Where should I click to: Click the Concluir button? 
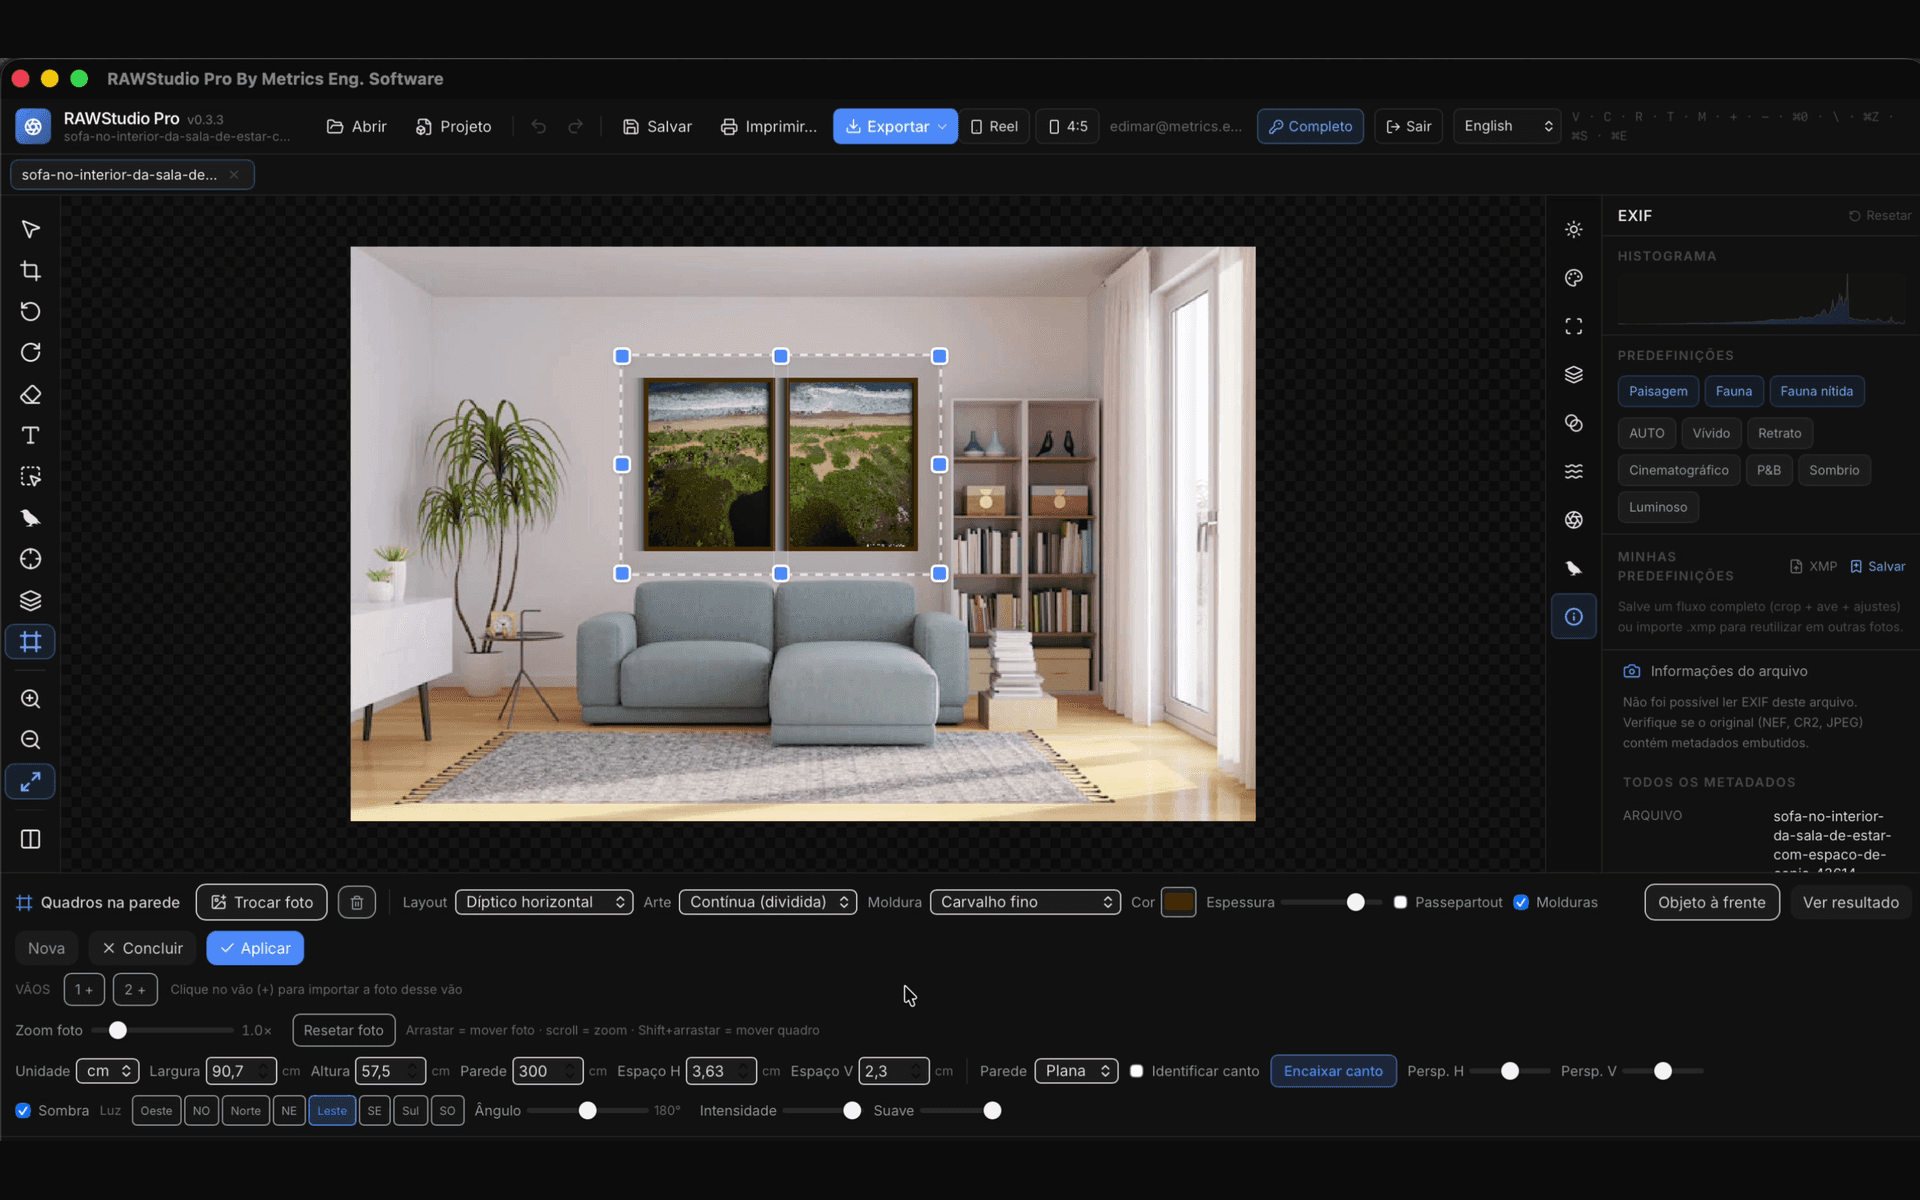point(142,948)
